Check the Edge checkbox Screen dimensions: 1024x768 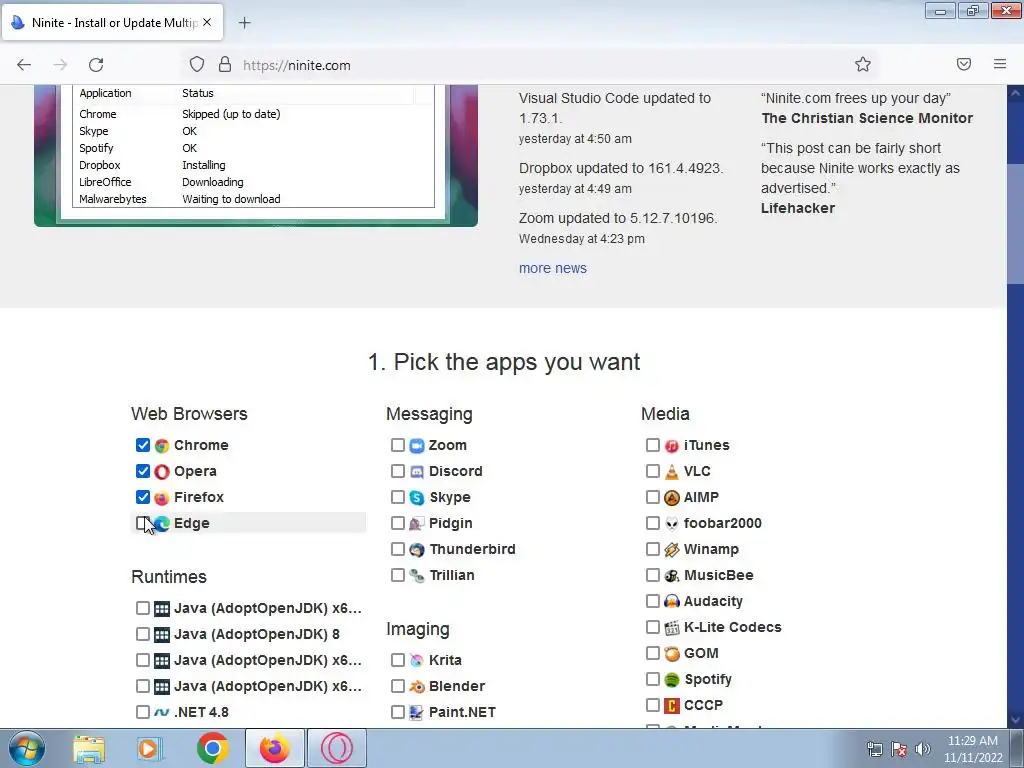[x=142, y=523]
